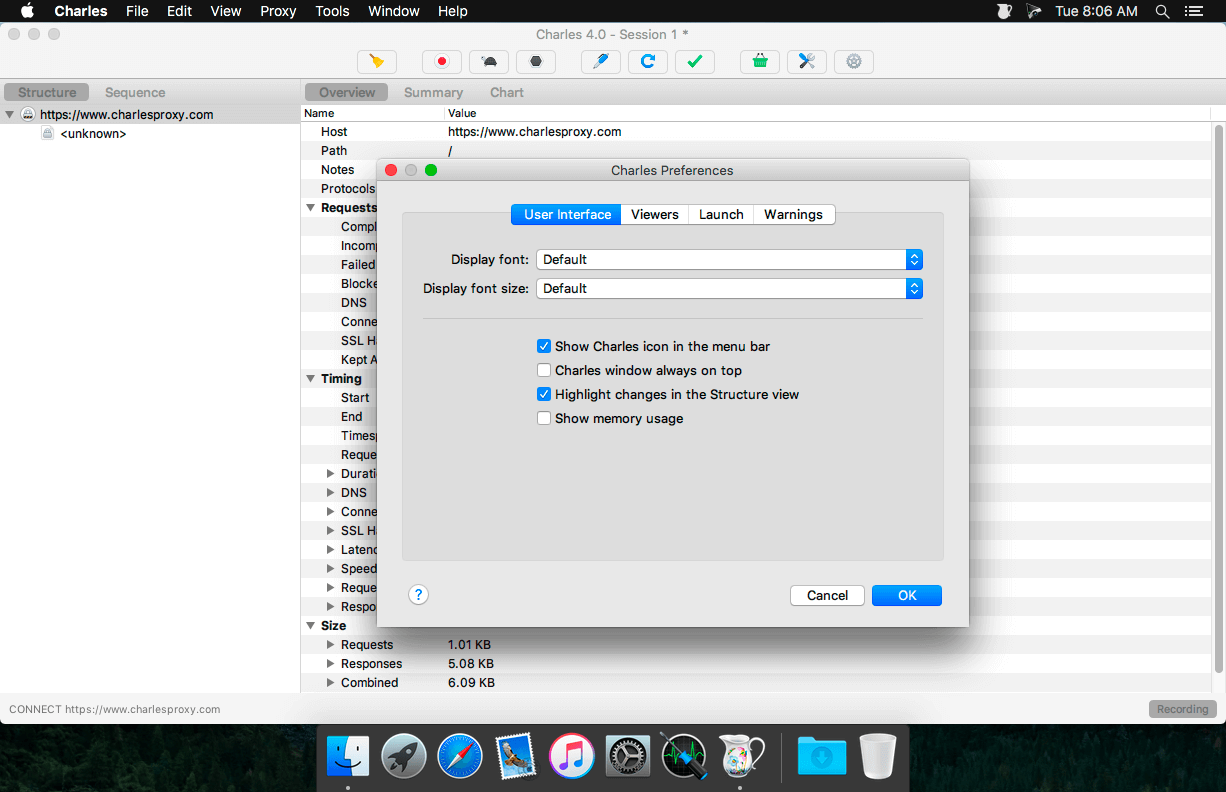The height and width of the screenshot is (792, 1226).
Task: Open Tools via wrench and screwdriver icon
Action: pos(807,62)
